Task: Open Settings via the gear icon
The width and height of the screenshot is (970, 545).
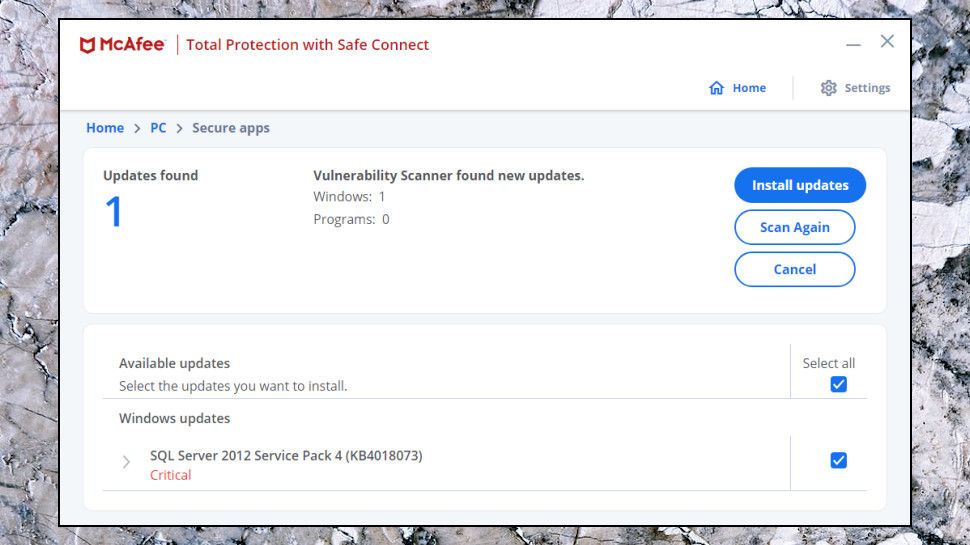Action: tap(828, 88)
